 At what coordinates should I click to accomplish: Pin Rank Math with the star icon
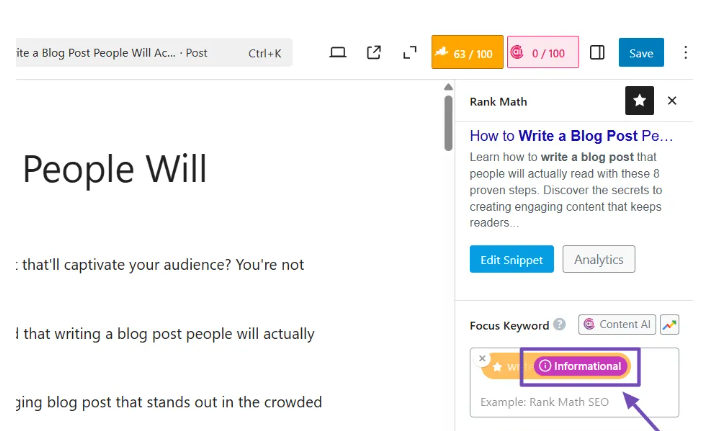click(x=639, y=101)
